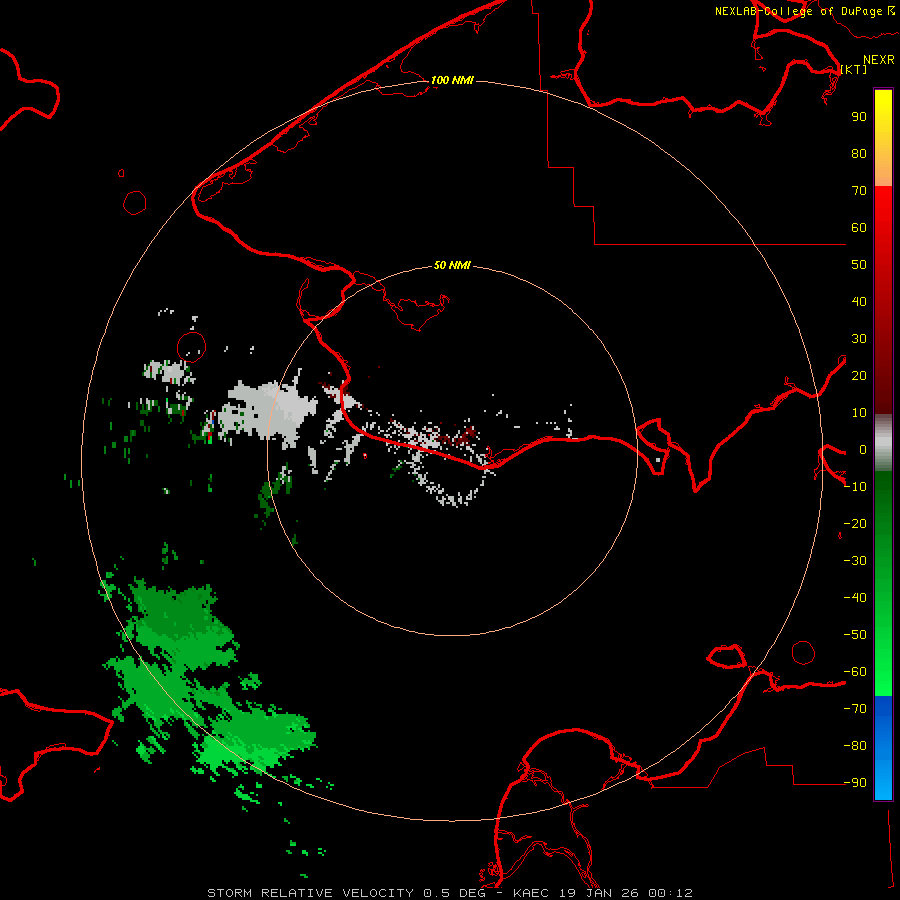Screen dimensions: 900x900
Task: Click the 100 NMI range ring label
Action: point(452,80)
